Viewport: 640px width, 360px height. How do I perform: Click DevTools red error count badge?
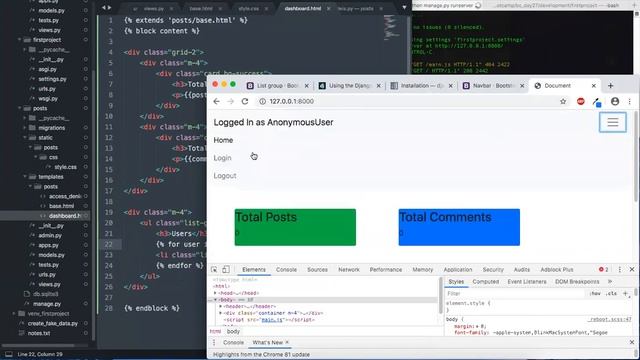[603, 270]
